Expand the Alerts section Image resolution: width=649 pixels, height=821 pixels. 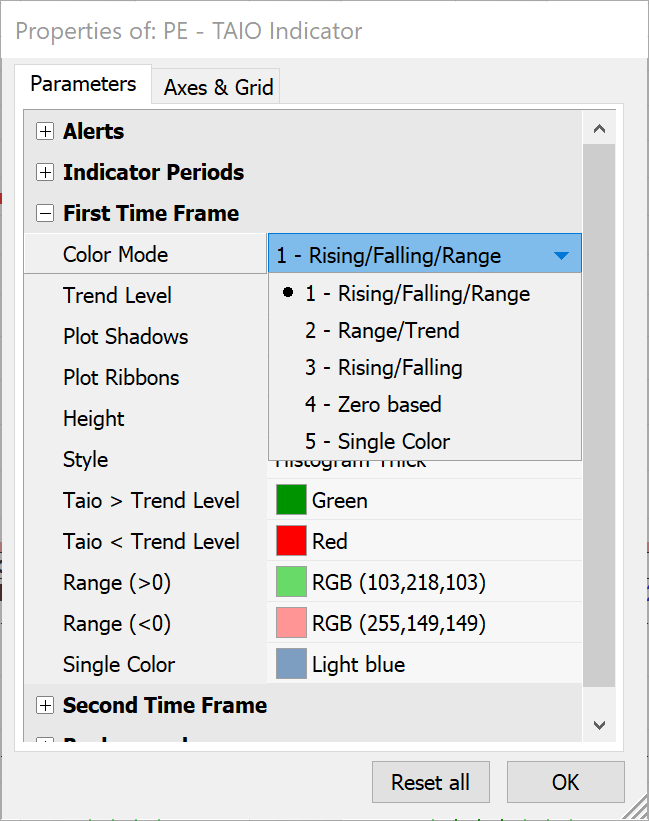click(45, 132)
